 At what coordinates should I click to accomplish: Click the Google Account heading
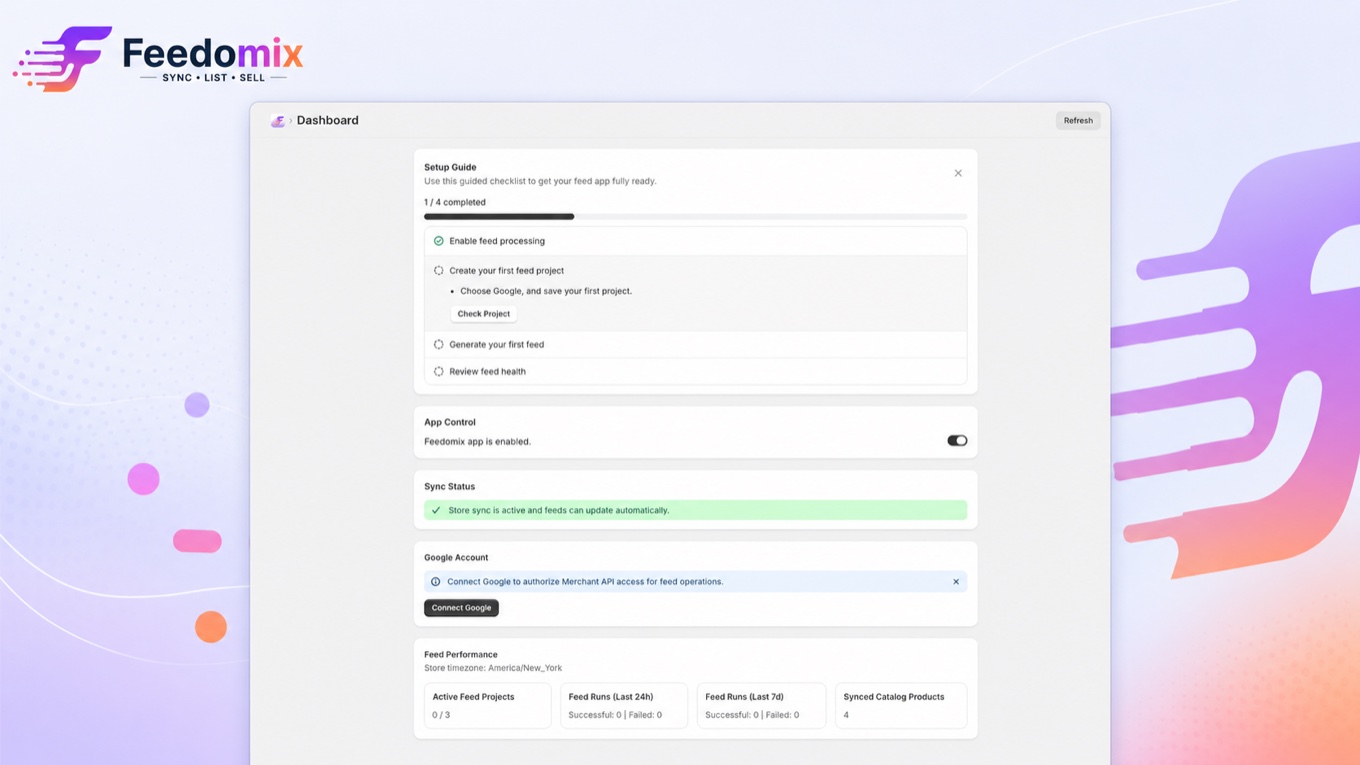[456, 557]
